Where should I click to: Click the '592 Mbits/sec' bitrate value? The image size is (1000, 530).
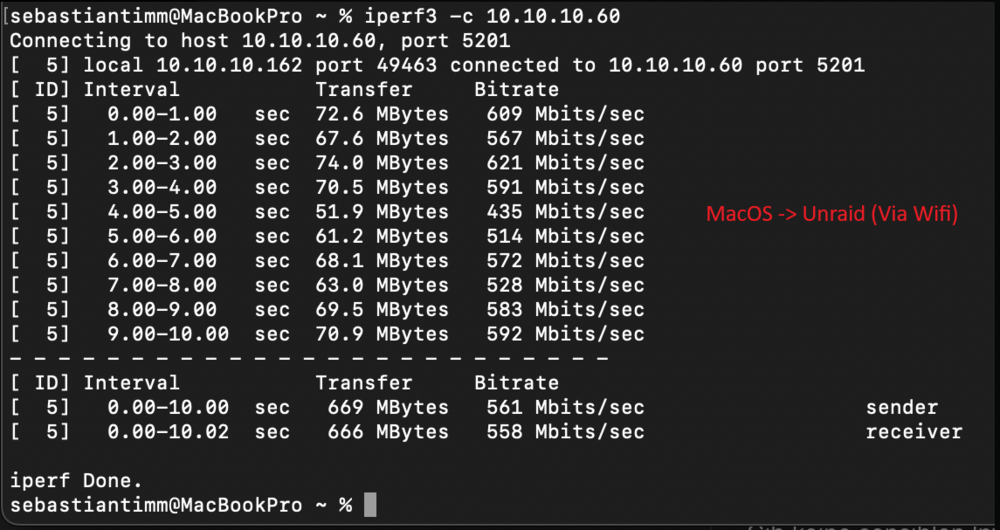tap(565, 334)
